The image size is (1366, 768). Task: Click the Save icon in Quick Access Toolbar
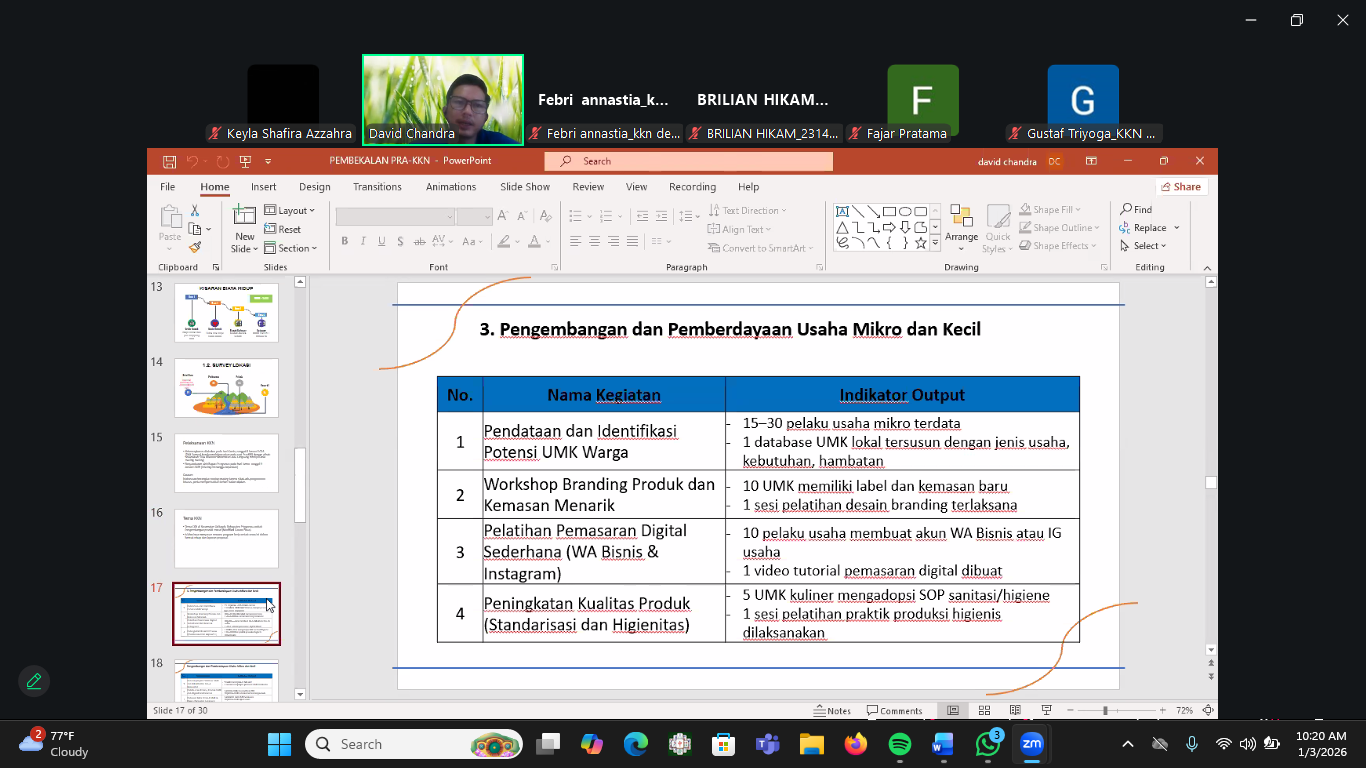(169, 161)
